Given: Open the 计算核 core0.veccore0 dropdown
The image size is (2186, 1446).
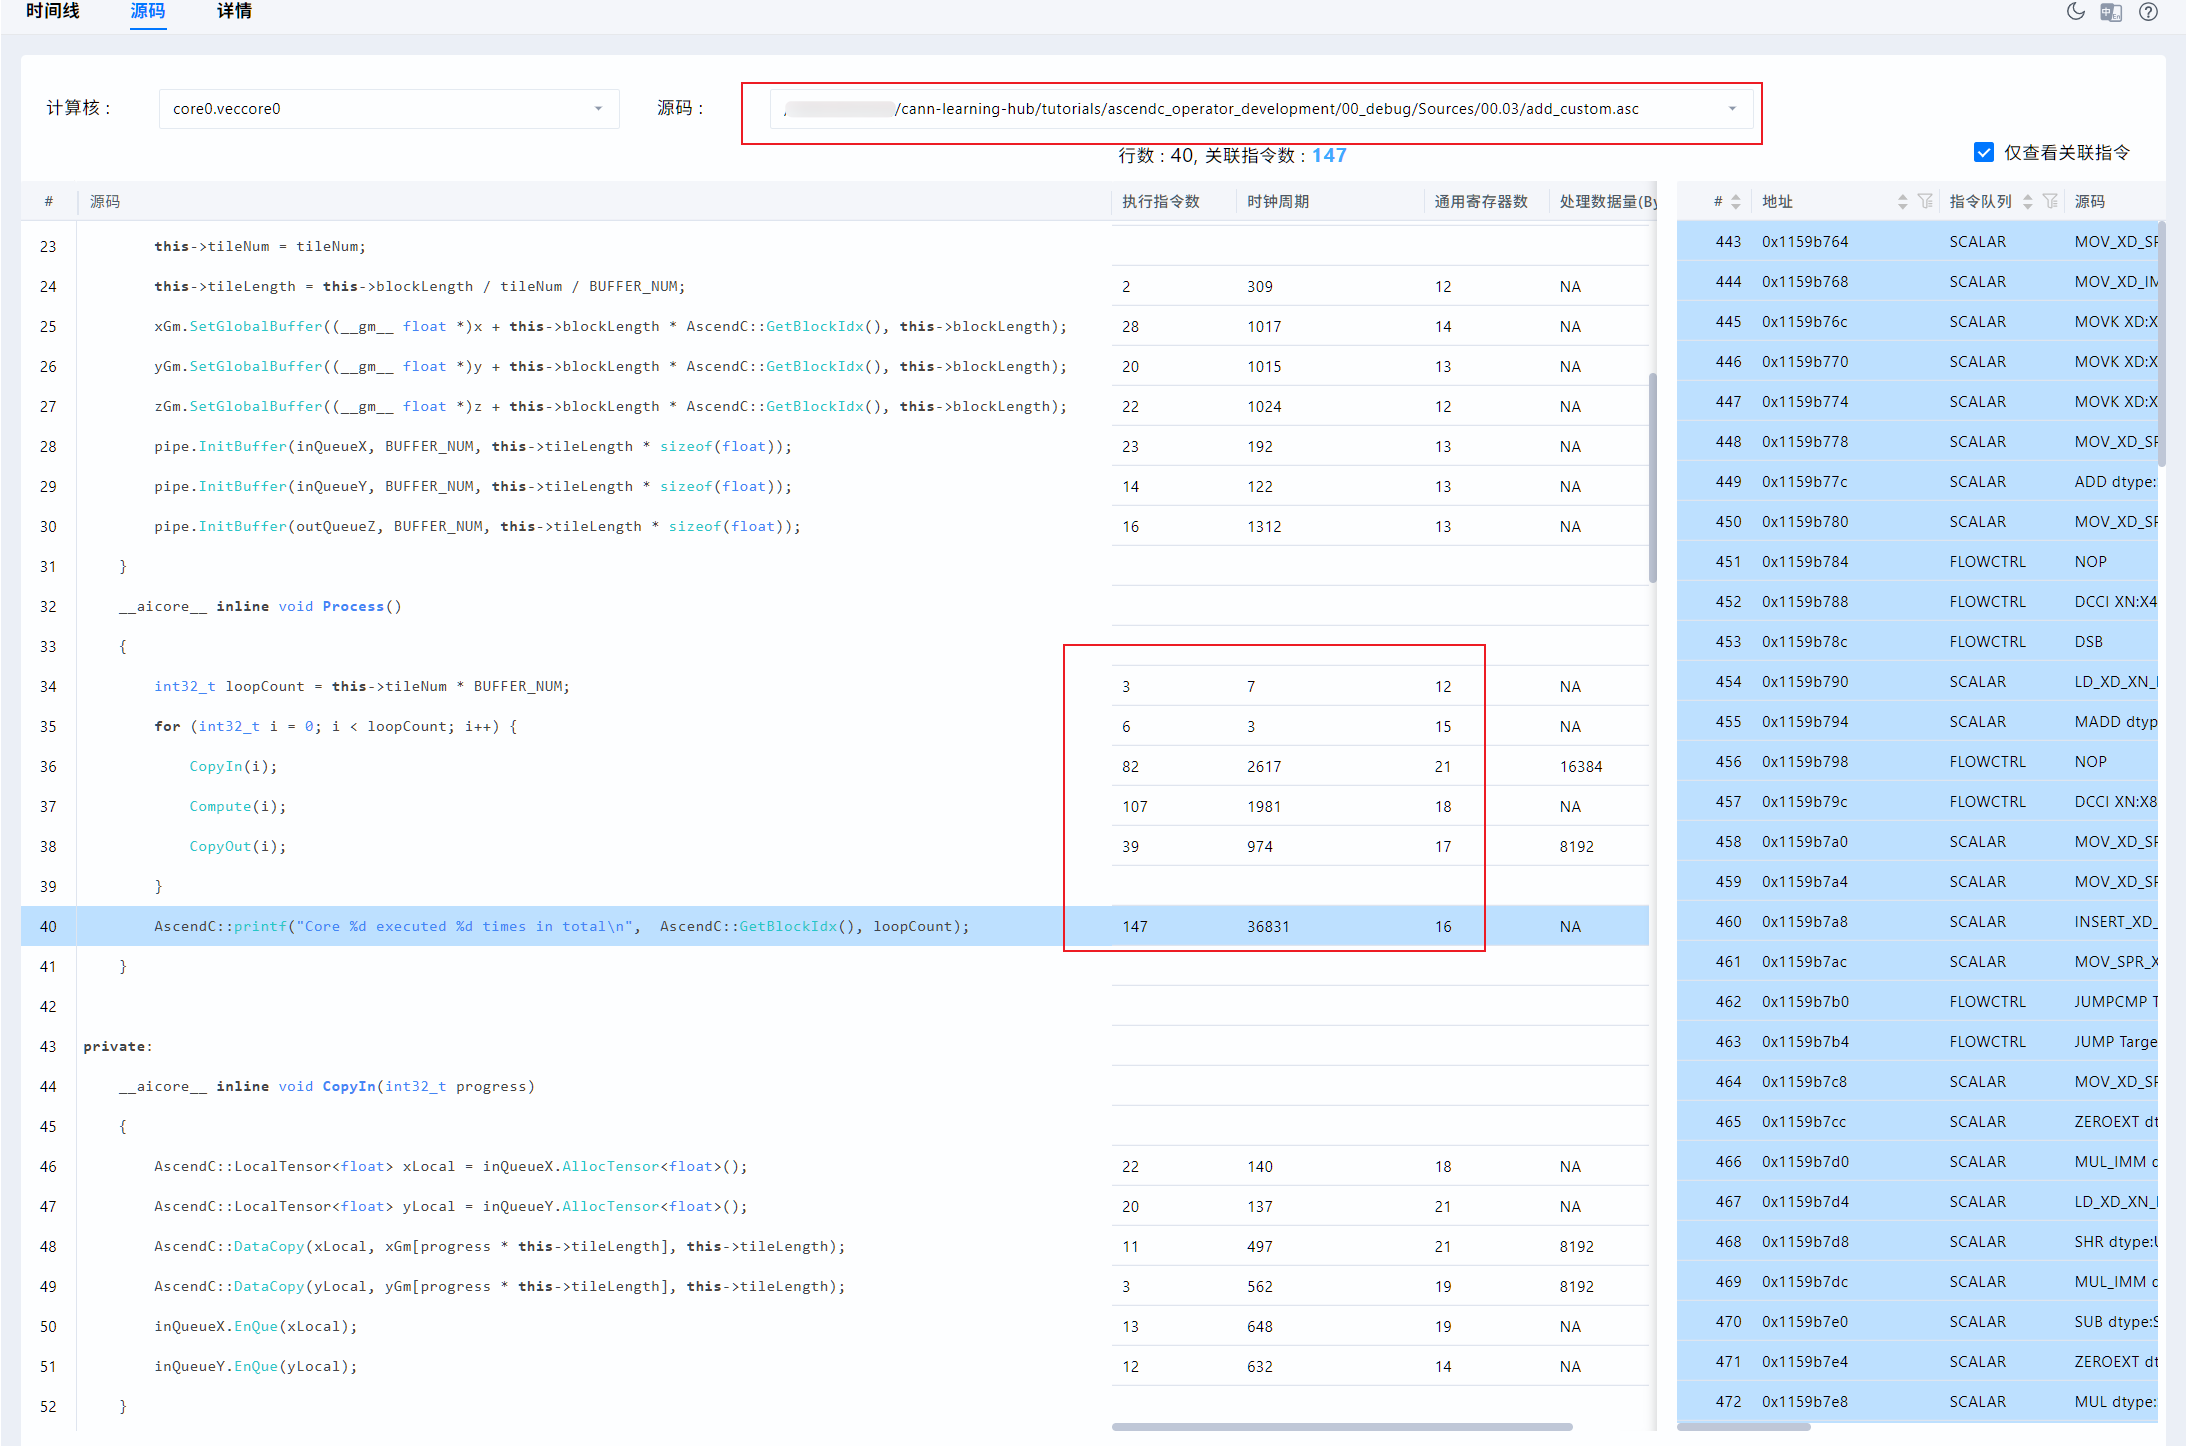Looking at the screenshot, I should (x=389, y=109).
